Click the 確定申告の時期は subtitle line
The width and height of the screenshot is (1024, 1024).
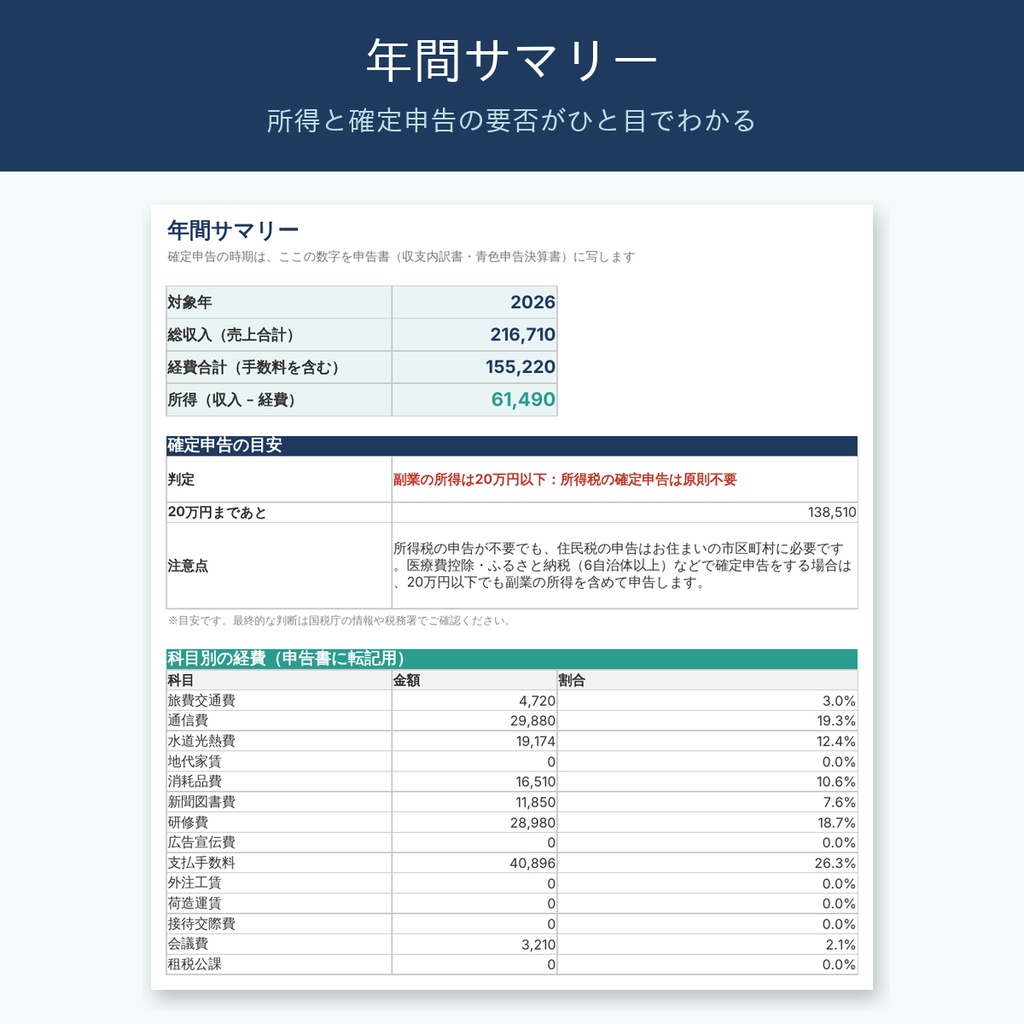click(401, 257)
